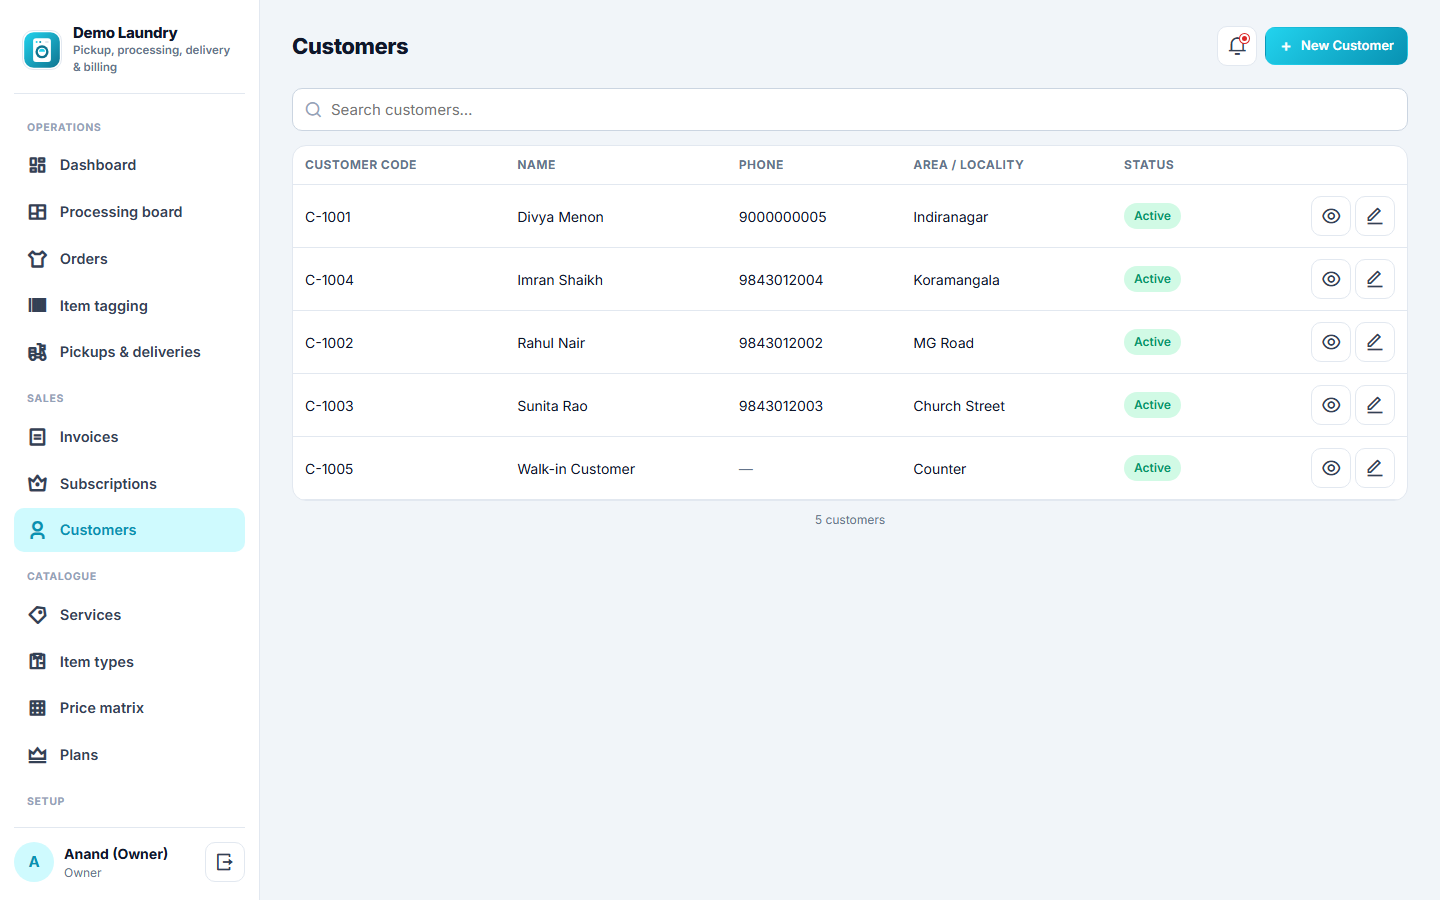View Sunita Rao's customer details
The image size is (1440, 900).
pos(1331,405)
